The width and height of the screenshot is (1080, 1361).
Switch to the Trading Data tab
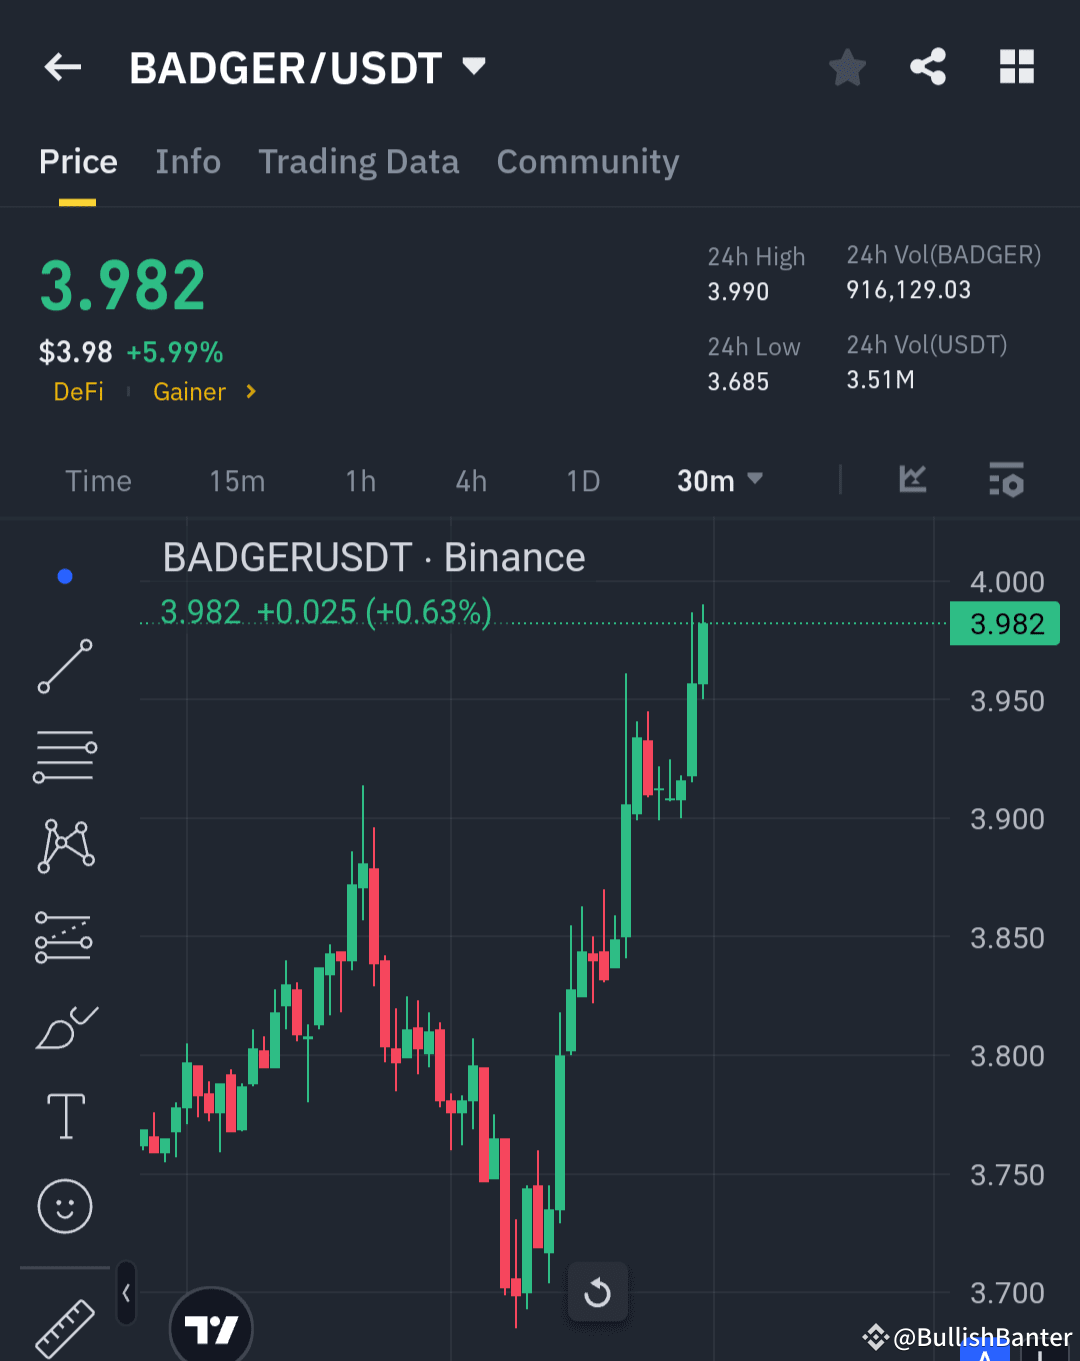pos(359,162)
